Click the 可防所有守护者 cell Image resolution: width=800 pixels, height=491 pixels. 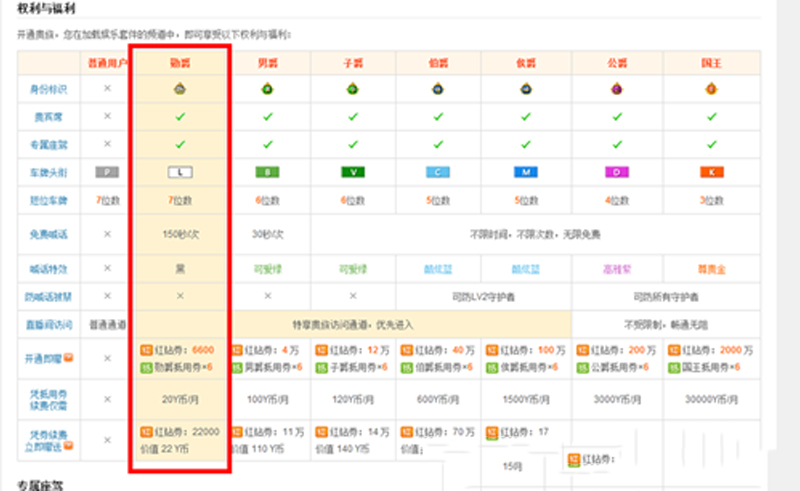pos(666,297)
